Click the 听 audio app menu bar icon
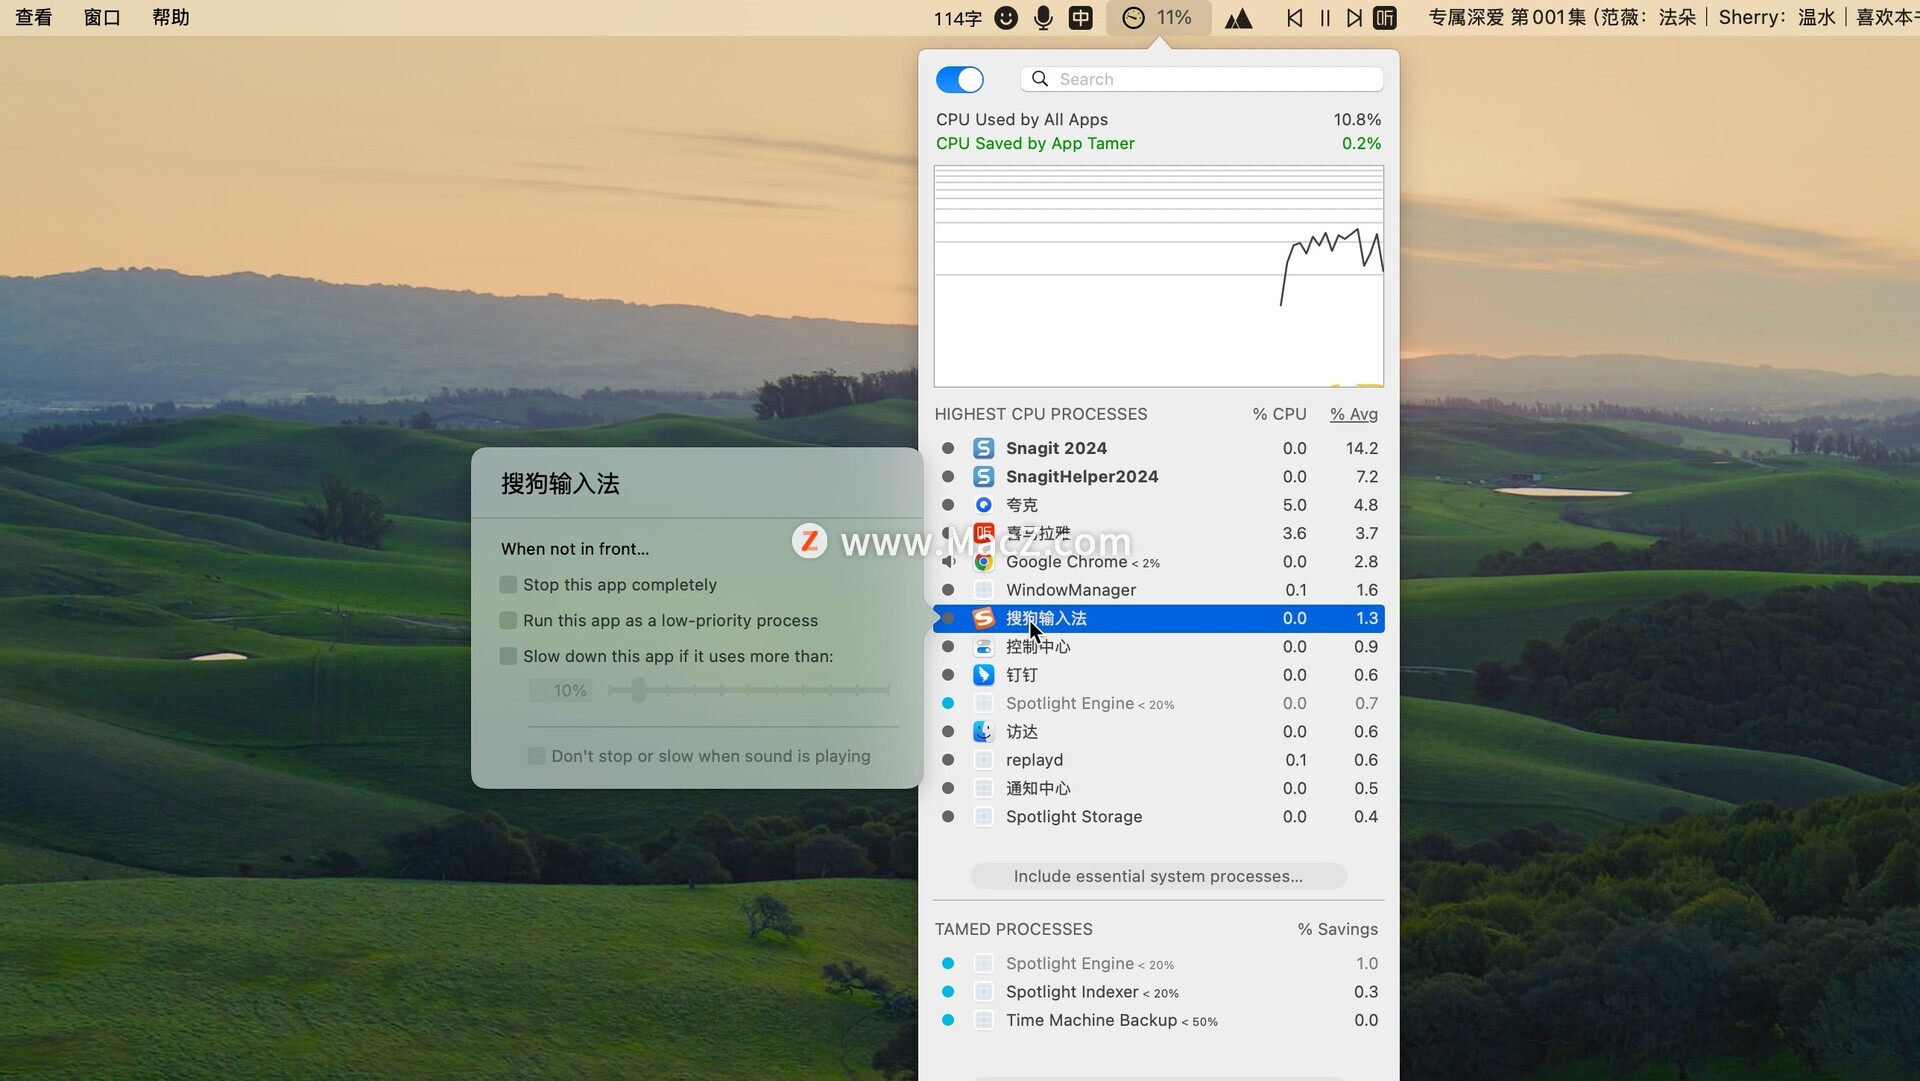Screen dimensions: 1920x1081 pyautogui.click(x=1385, y=18)
